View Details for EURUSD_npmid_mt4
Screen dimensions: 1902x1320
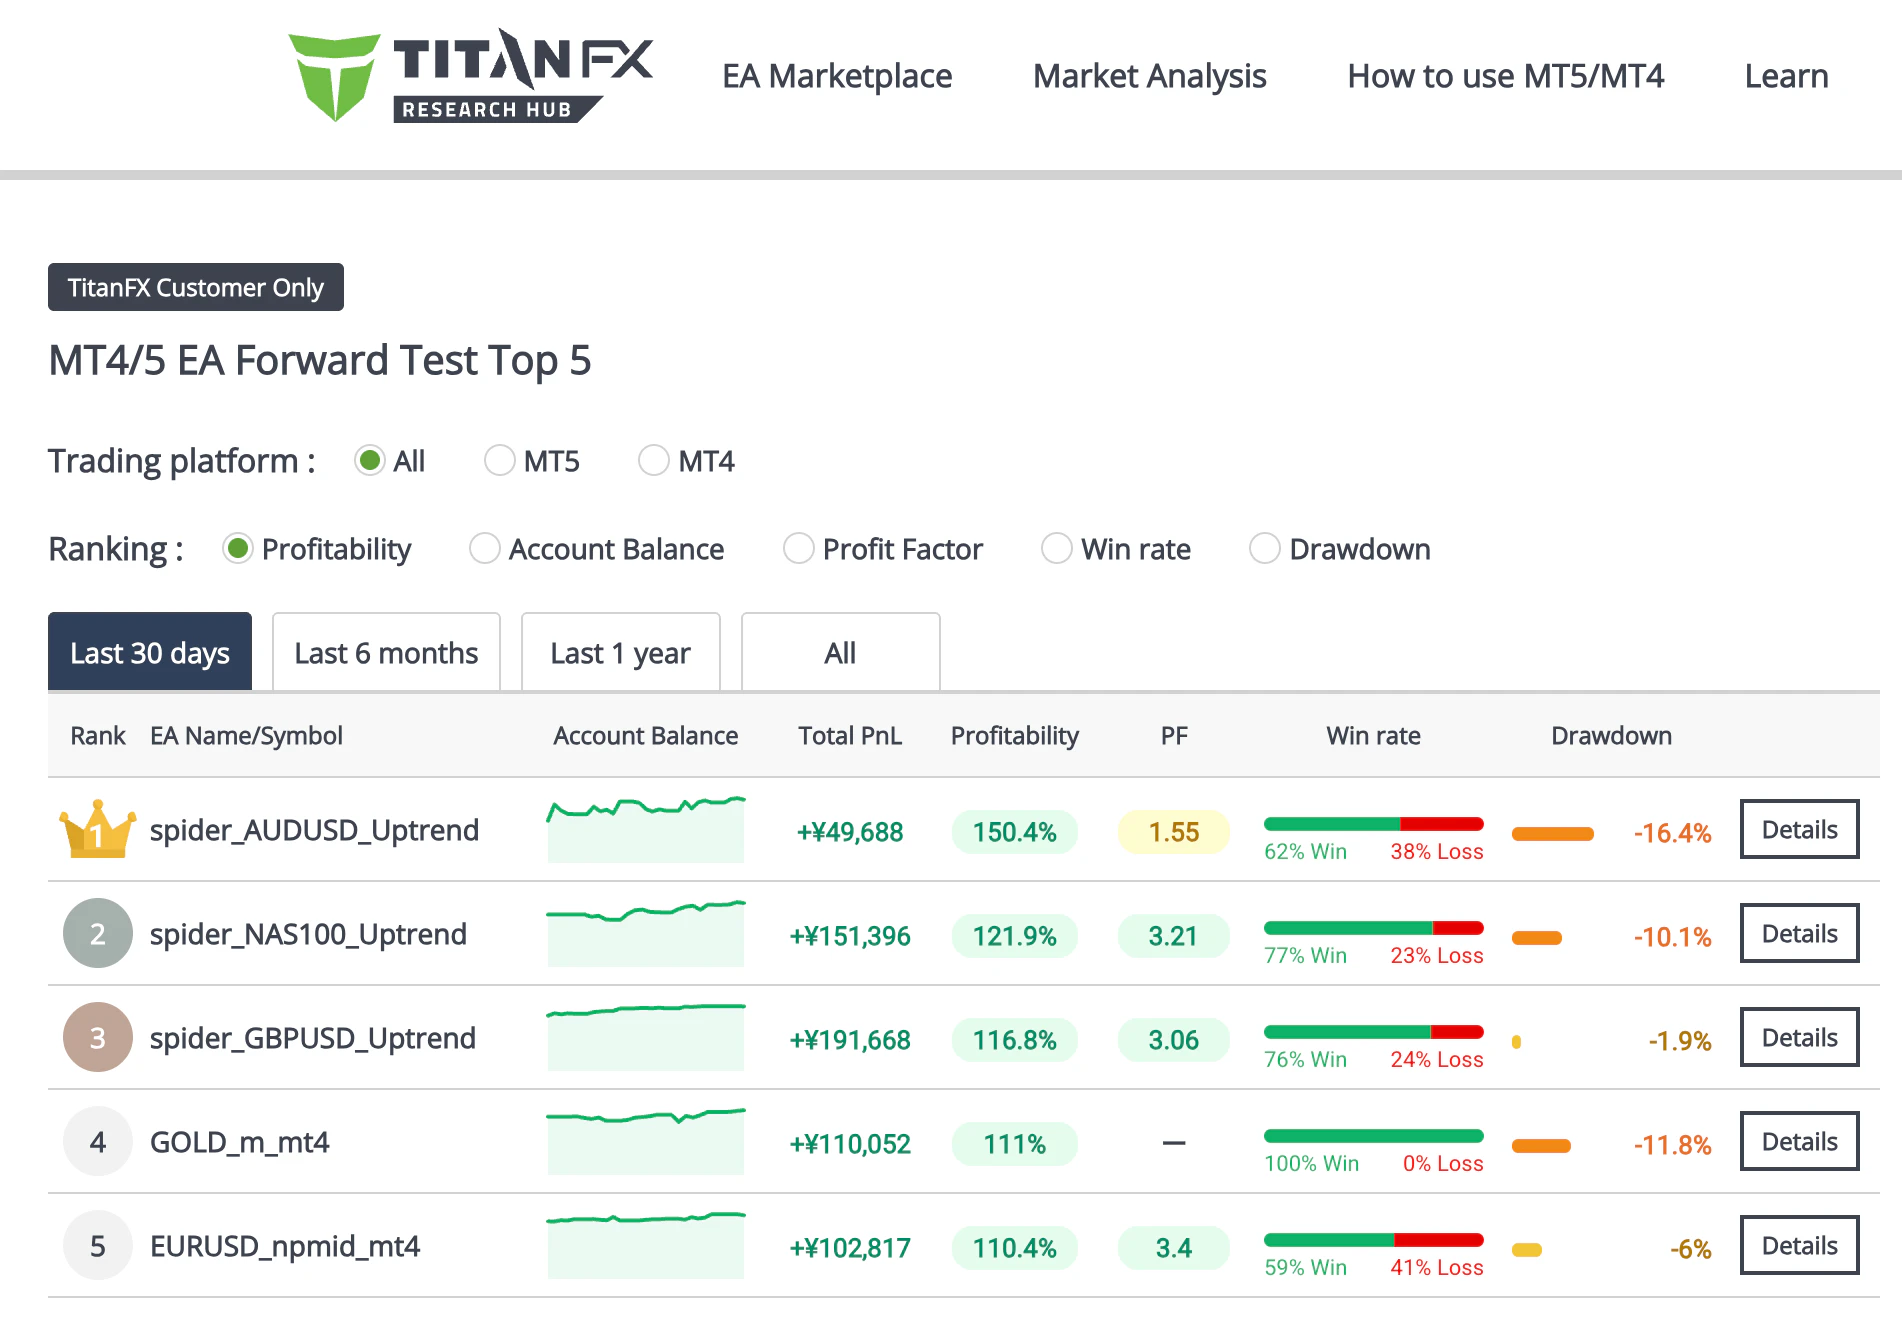click(1799, 1246)
